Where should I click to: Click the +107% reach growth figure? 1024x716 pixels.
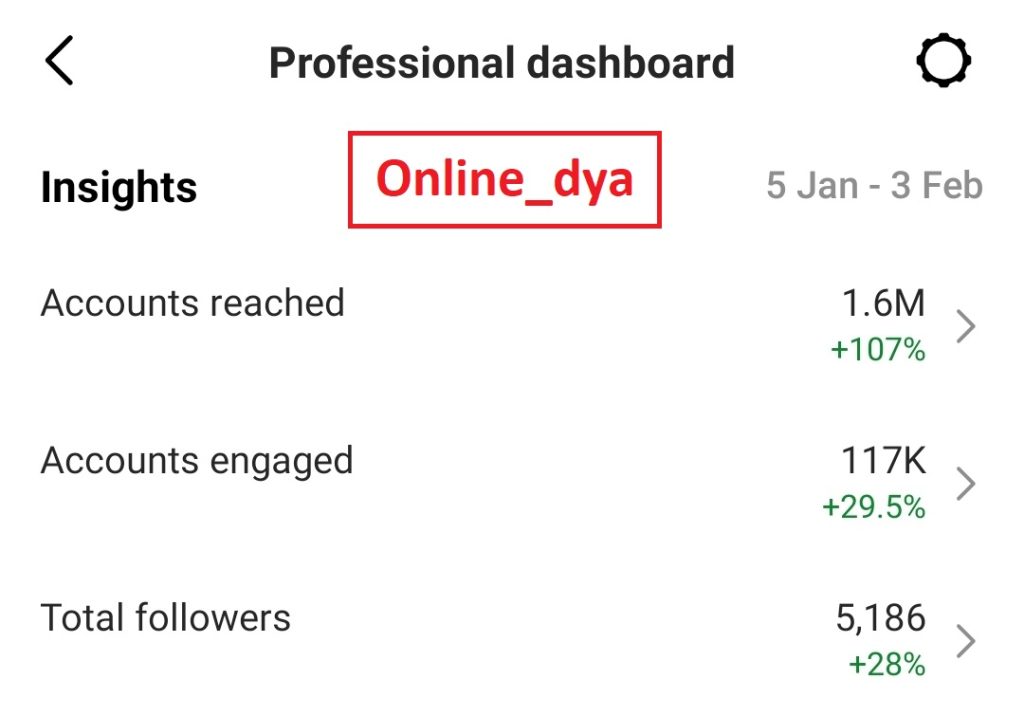coord(878,350)
